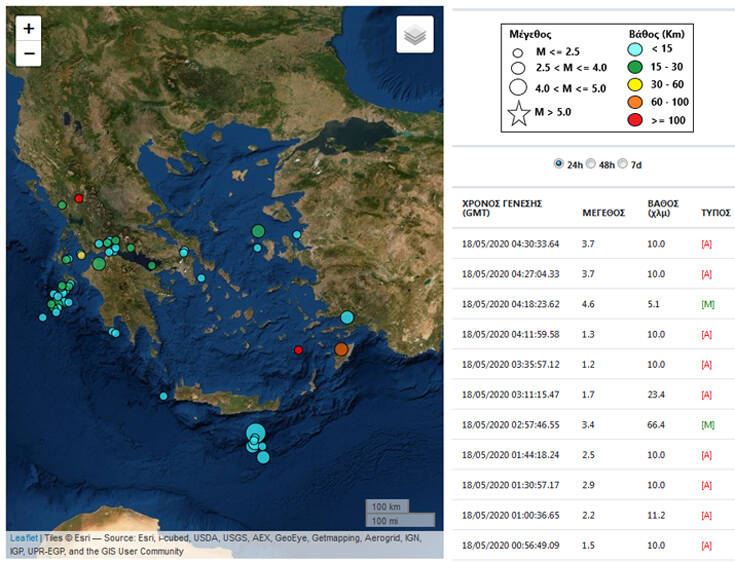The width and height of the screenshot is (735, 562).
Task: Open [M] link for the 02:57:46.55 event
Action: tap(707, 425)
